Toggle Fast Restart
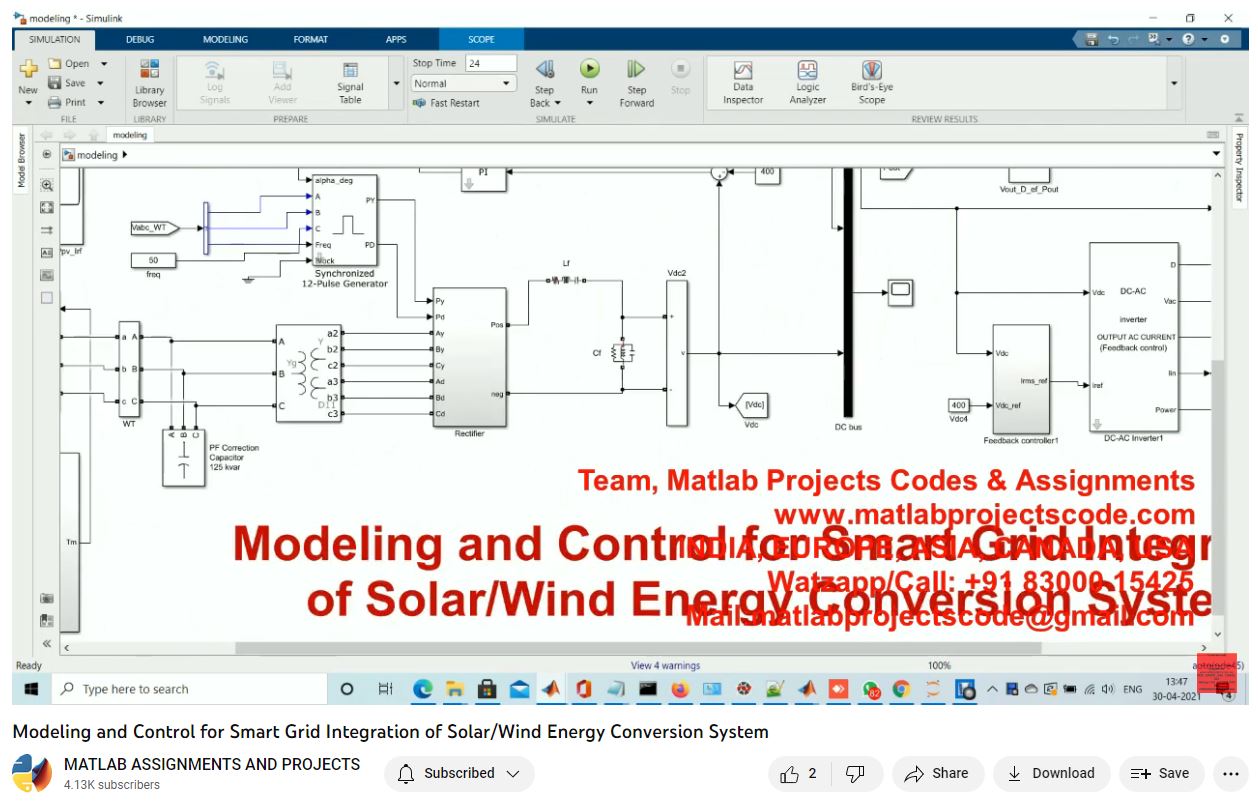This screenshot has width=1258, height=803. pos(446,103)
